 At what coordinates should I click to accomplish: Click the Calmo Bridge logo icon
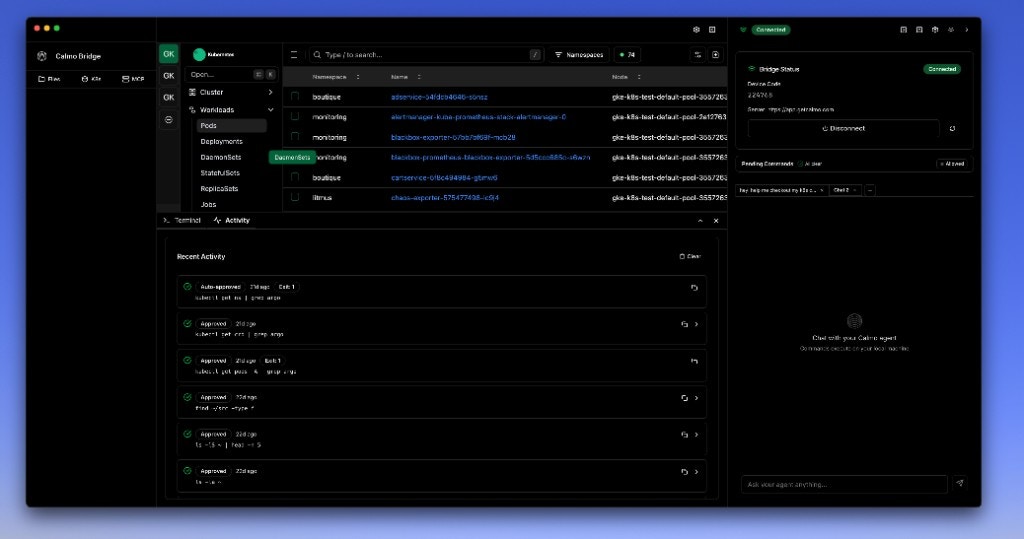click(42, 56)
